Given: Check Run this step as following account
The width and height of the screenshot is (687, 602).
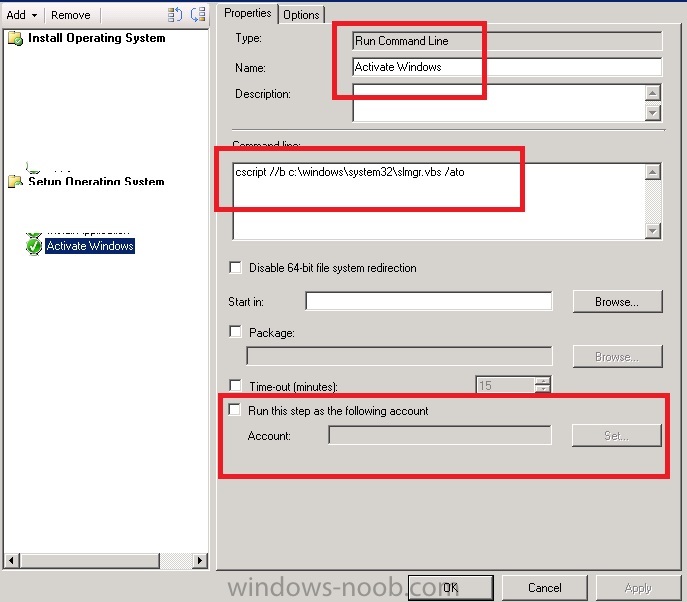Looking at the screenshot, I should point(235,410).
